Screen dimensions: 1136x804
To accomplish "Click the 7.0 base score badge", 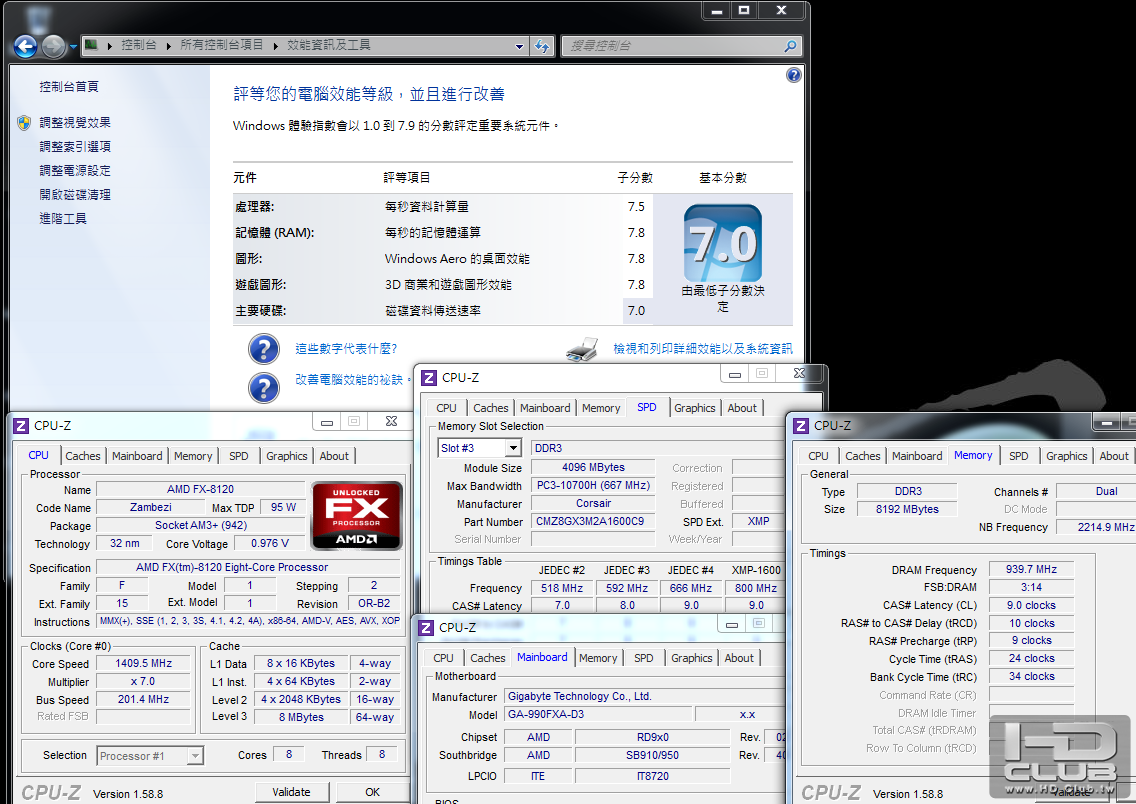I will [723, 243].
